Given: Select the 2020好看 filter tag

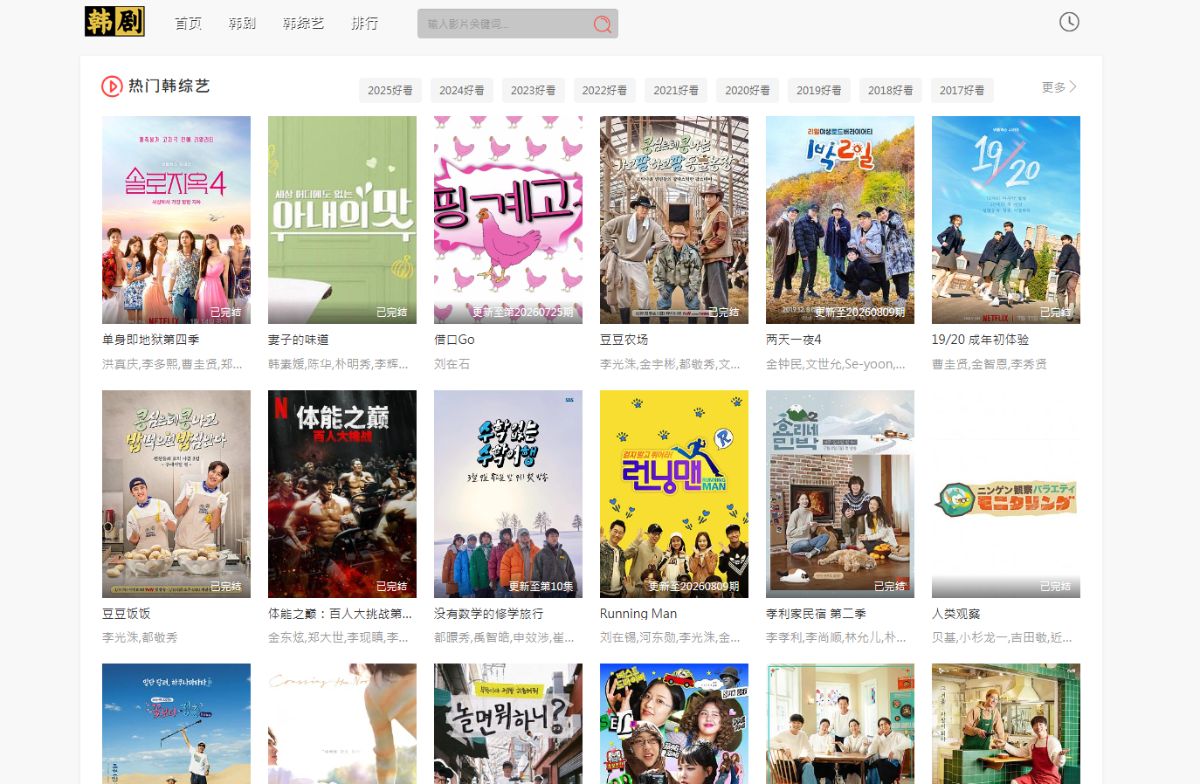Looking at the screenshot, I should coord(748,90).
